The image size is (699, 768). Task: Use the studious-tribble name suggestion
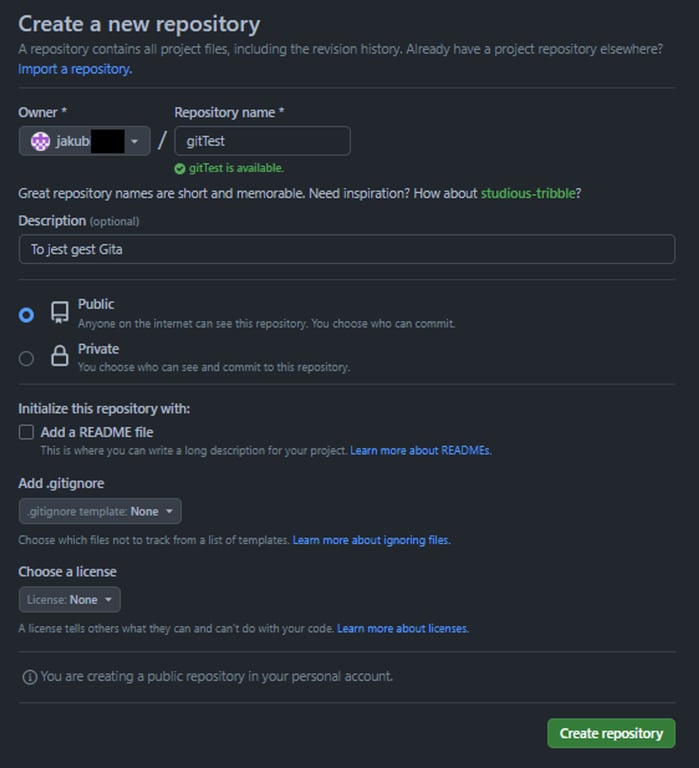(x=528, y=193)
